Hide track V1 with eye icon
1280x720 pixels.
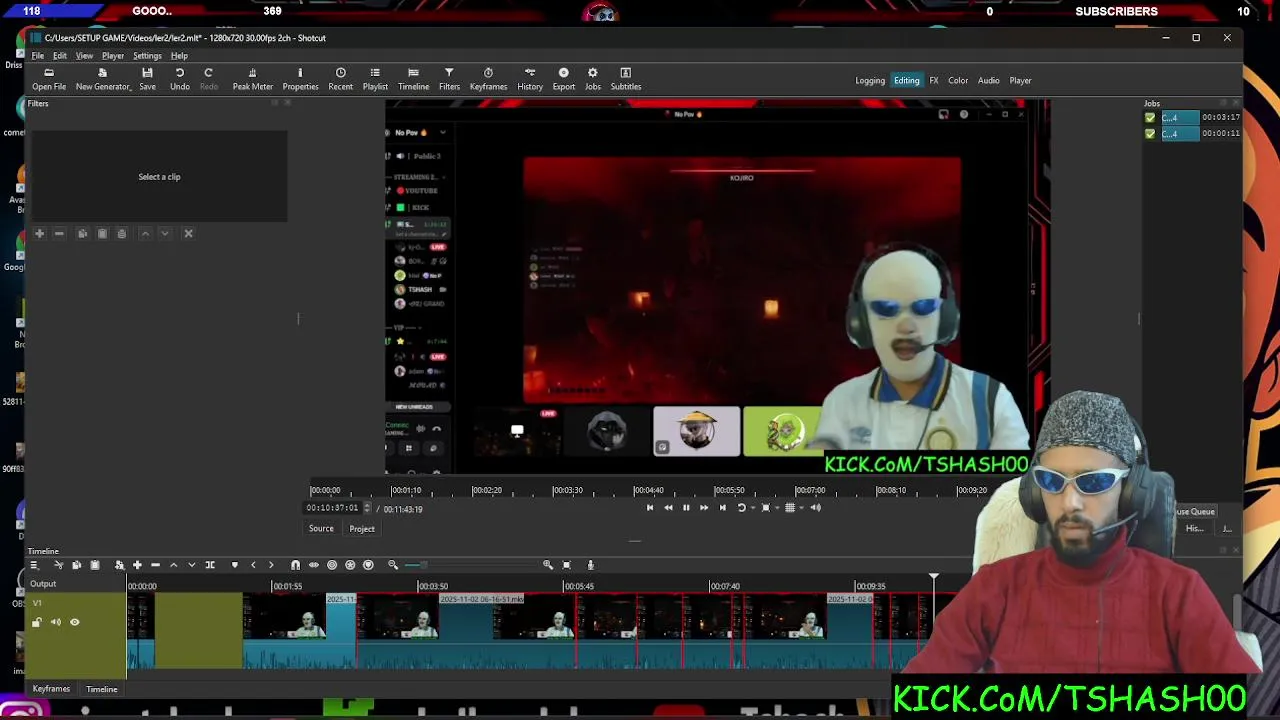point(74,623)
